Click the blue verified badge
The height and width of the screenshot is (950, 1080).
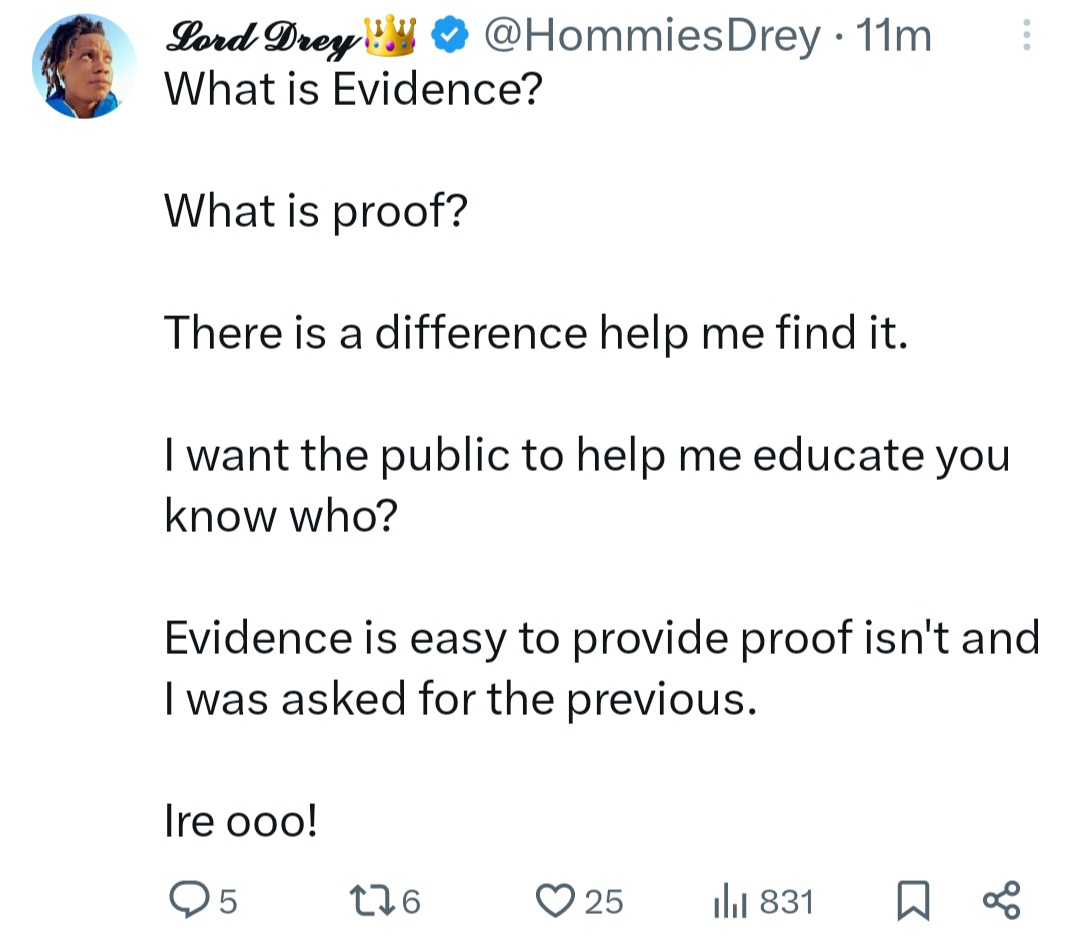click(452, 37)
